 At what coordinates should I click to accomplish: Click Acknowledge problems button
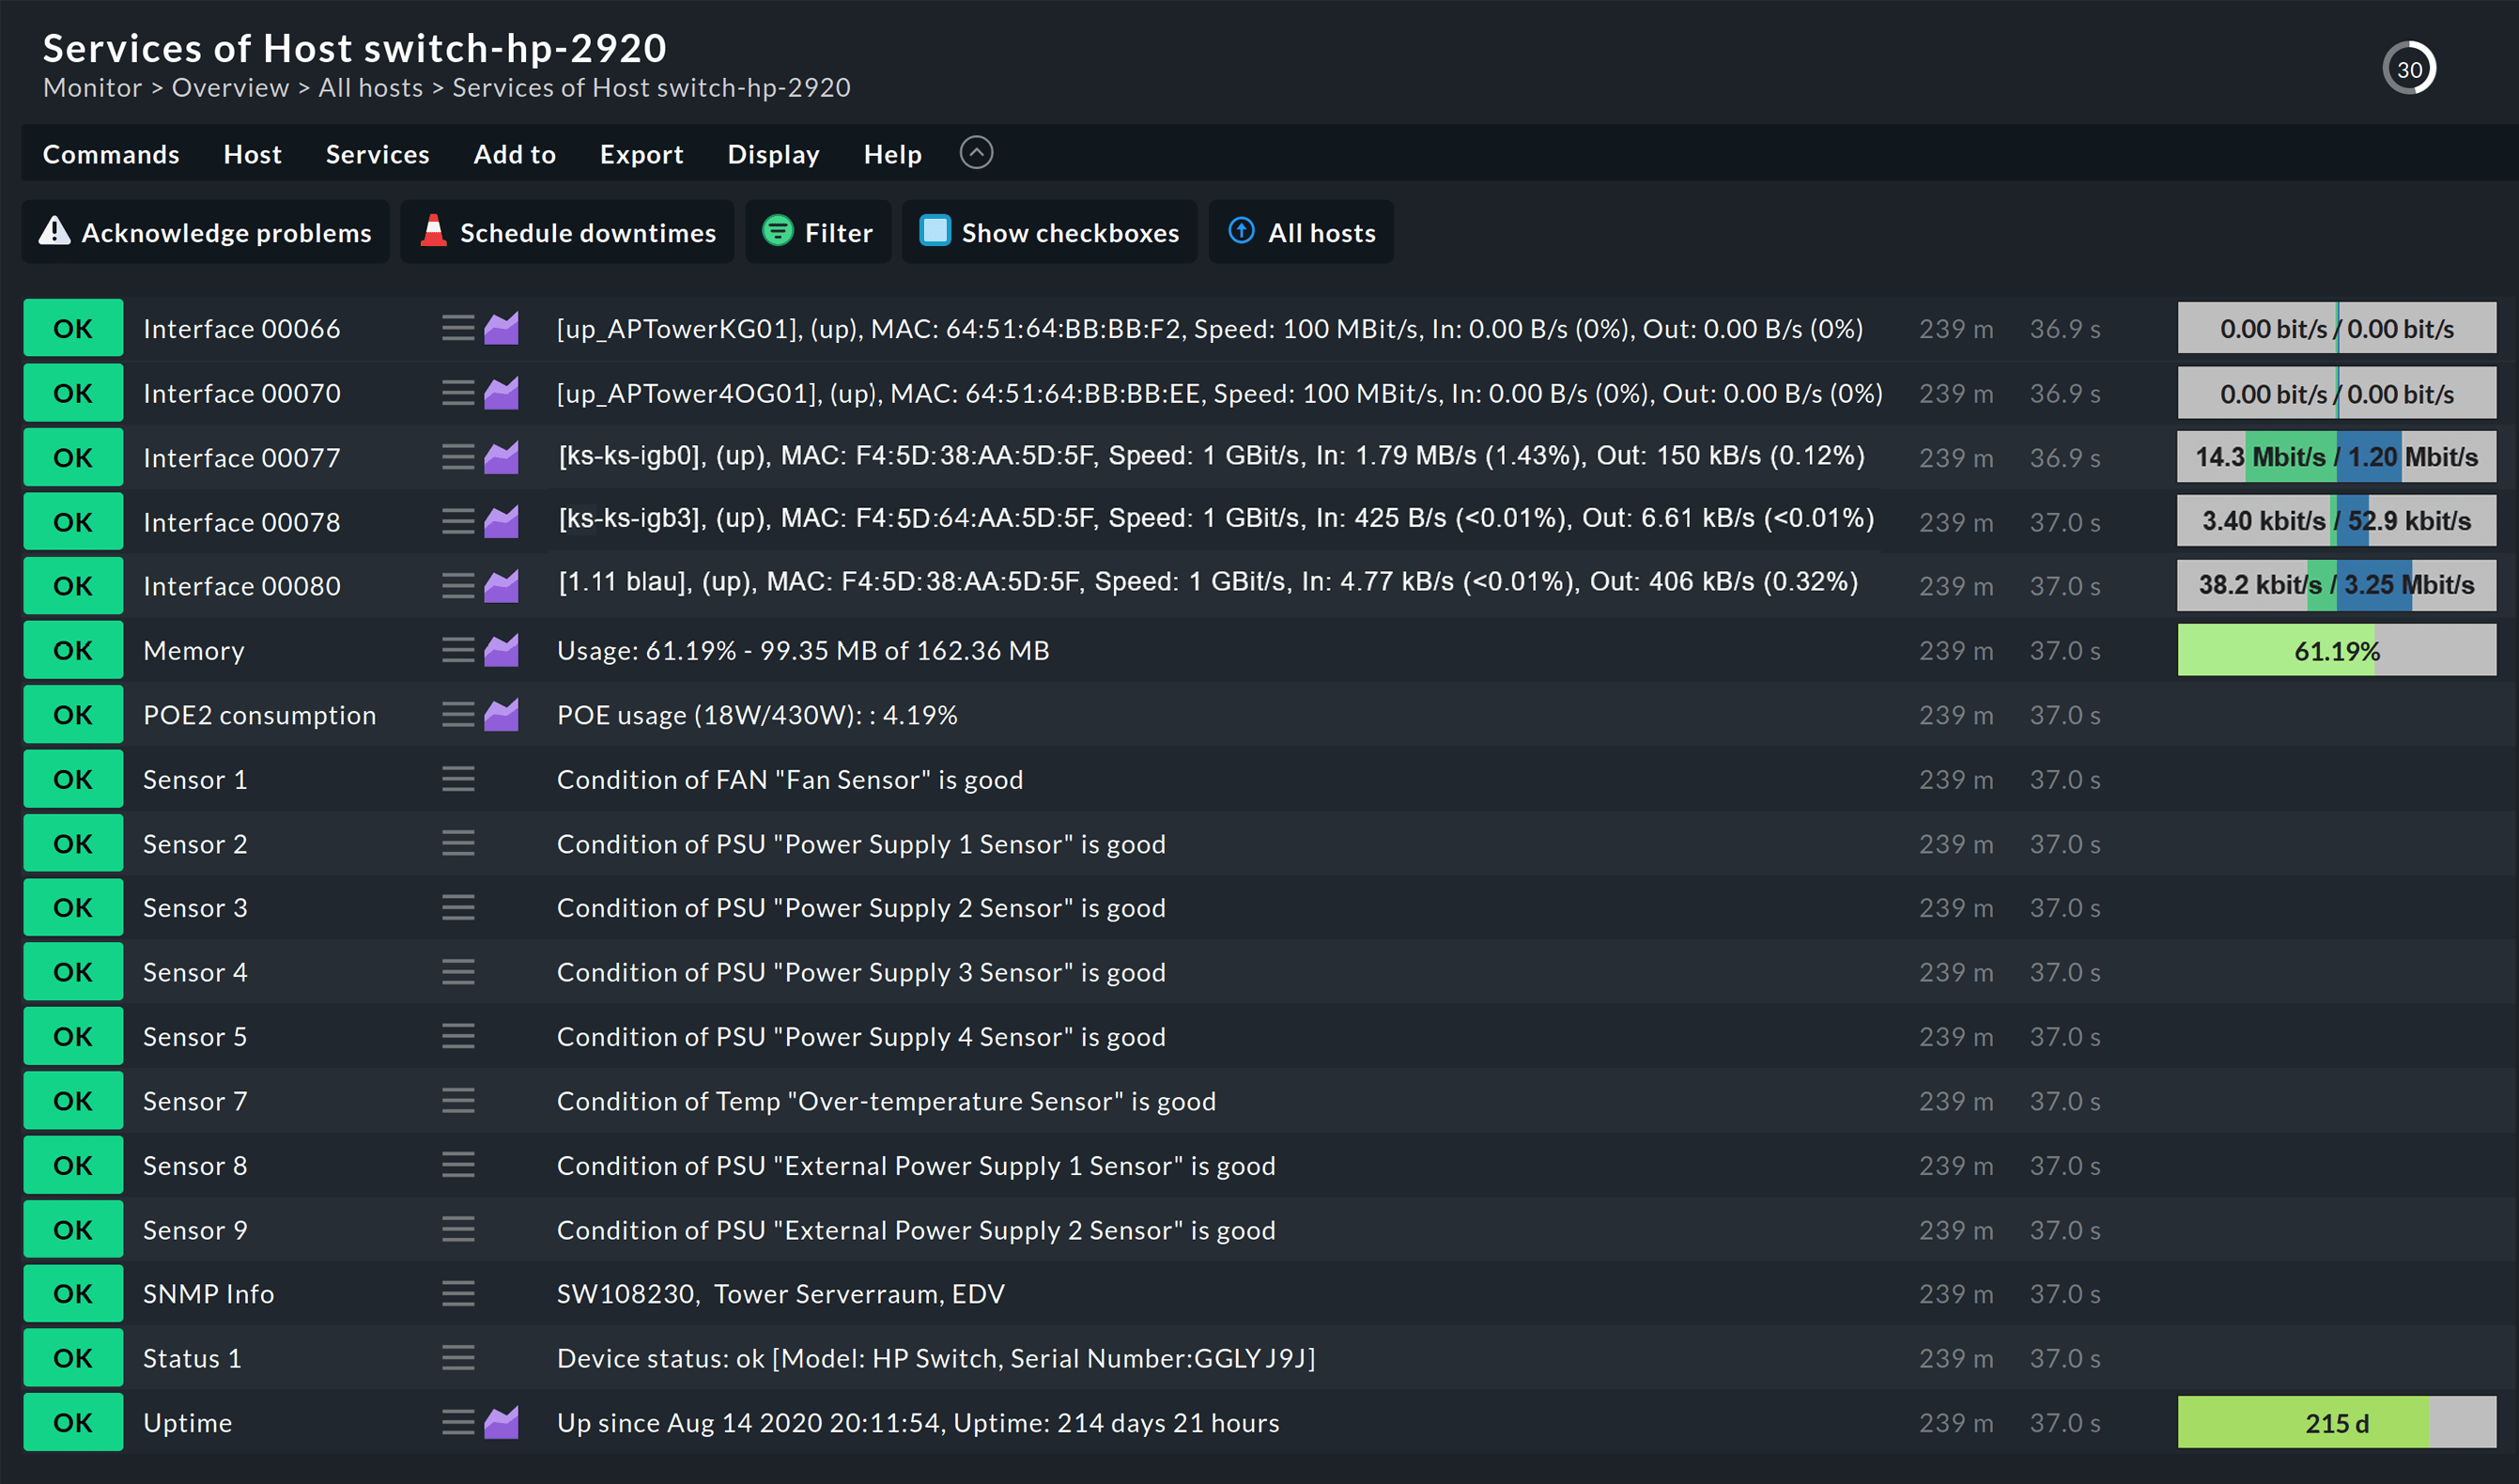pyautogui.click(x=205, y=232)
